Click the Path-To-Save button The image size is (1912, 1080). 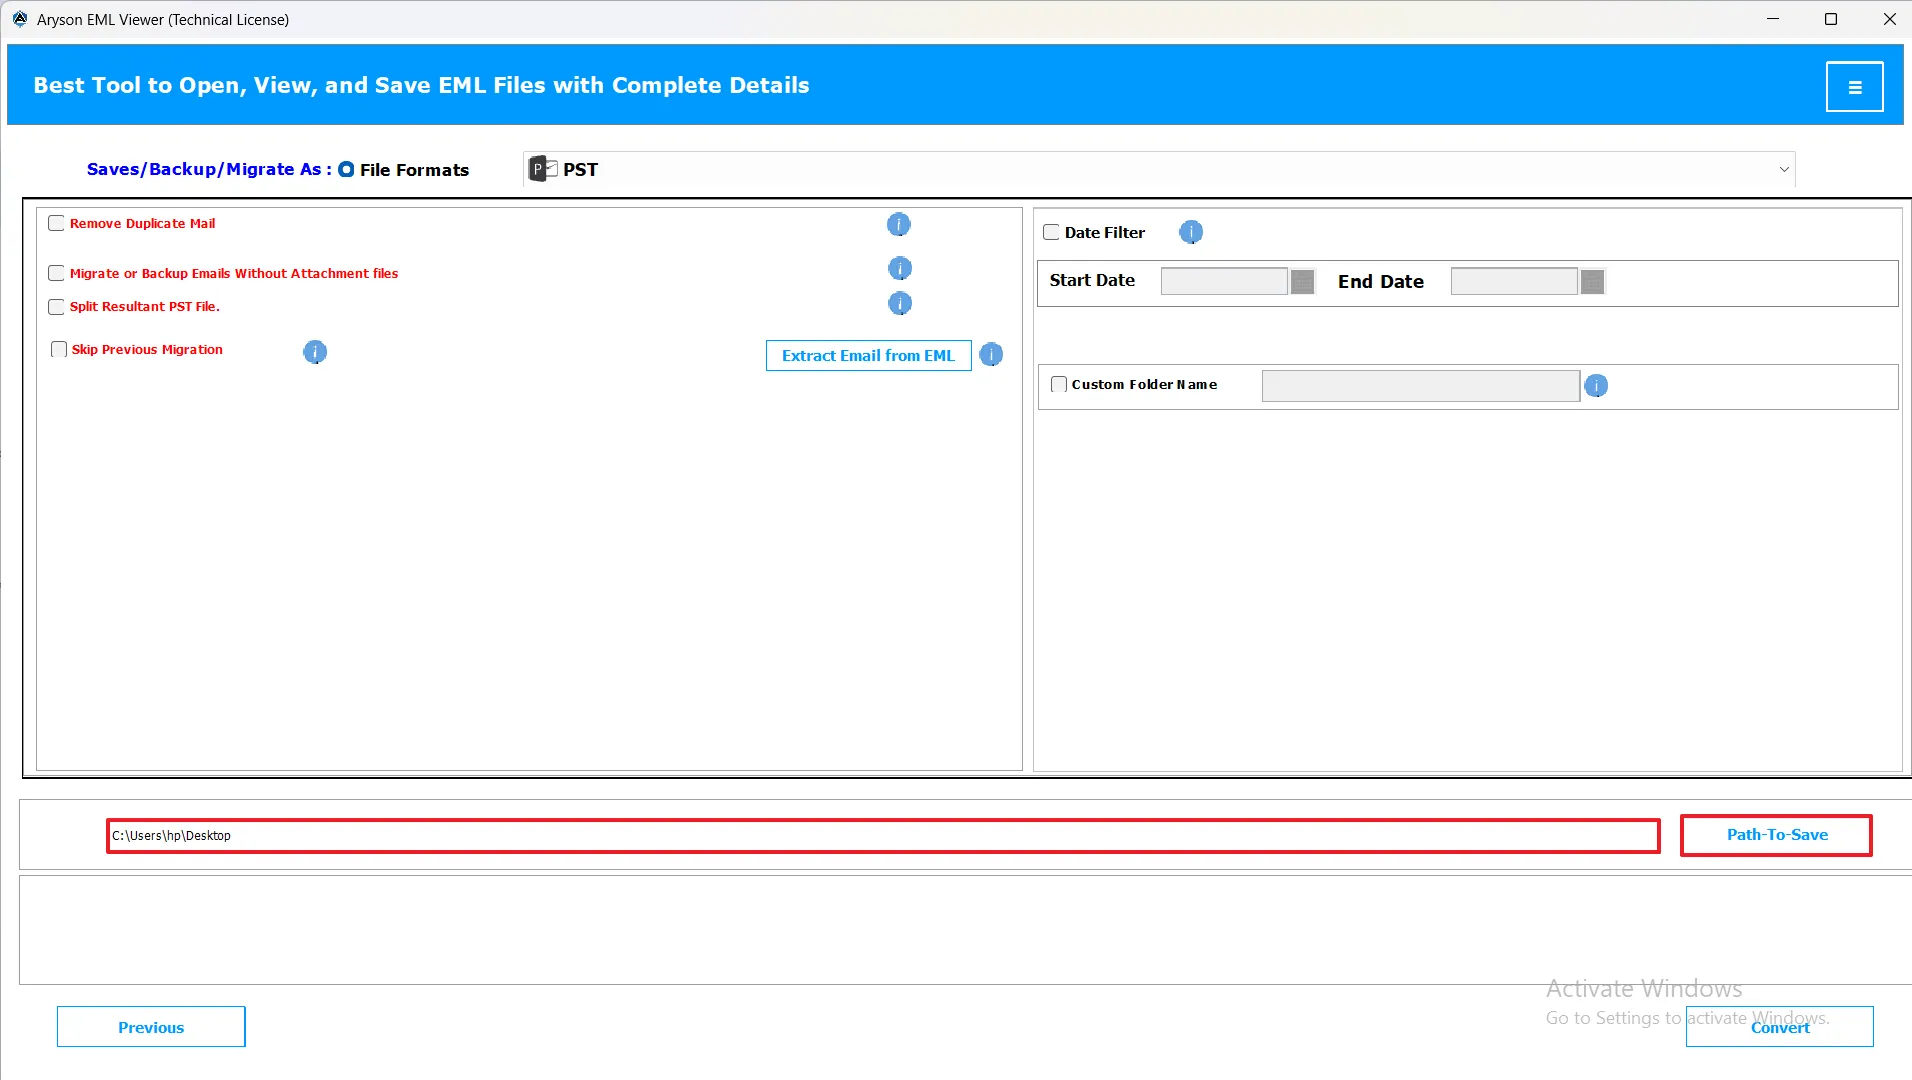(1776, 835)
